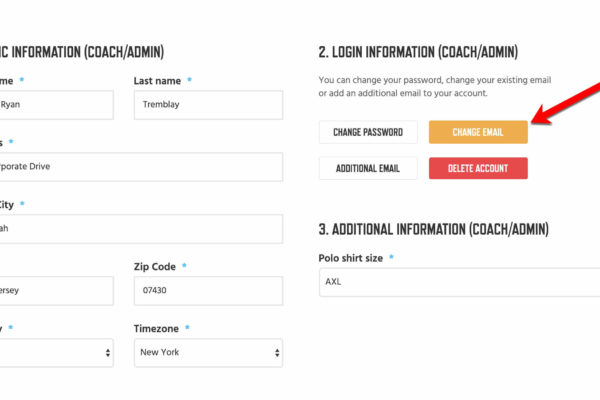The image size is (600, 400).
Task: Open the Timezone dropdown showing New York
Action: (x=208, y=353)
